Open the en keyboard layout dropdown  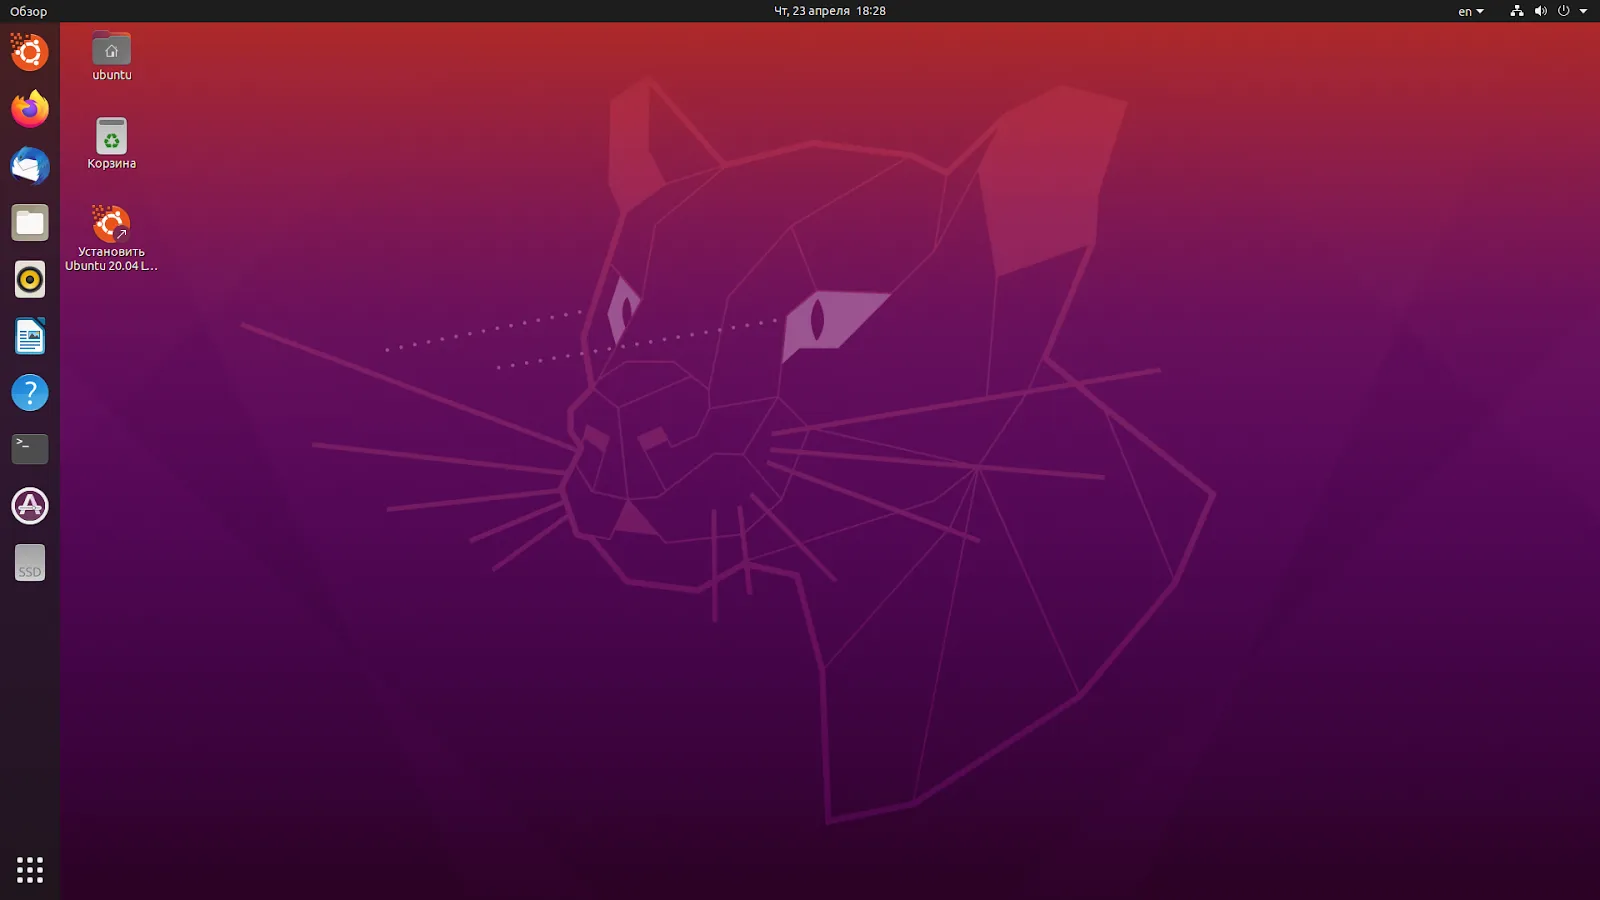pyautogui.click(x=1470, y=11)
